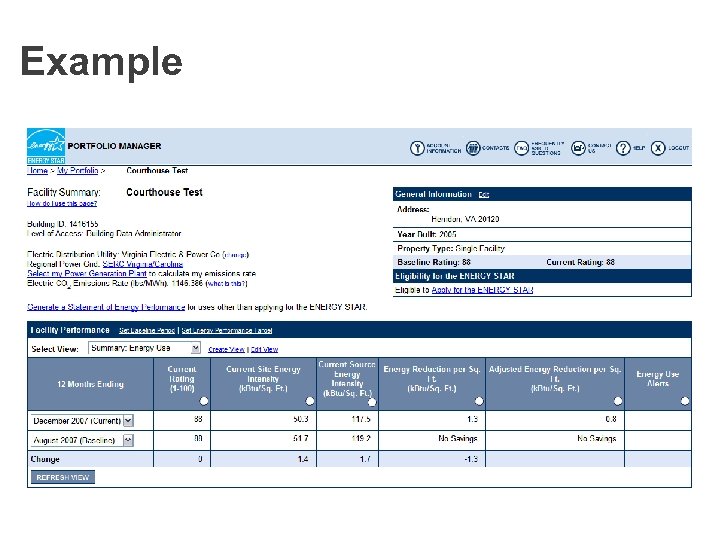Open the My Portfolio breadcrumb link
The image size is (720, 540).
tap(78, 170)
